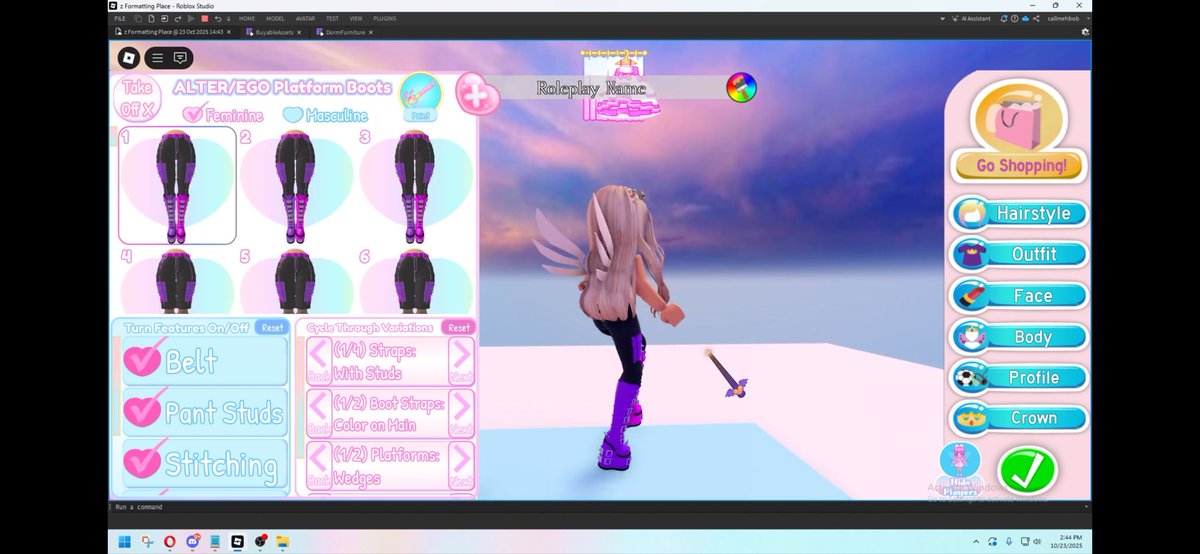Click the blue cloud save icon
Image resolution: width=1200 pixels, height=554 pixels.
pyautogui.click(x=1025, y=18)
